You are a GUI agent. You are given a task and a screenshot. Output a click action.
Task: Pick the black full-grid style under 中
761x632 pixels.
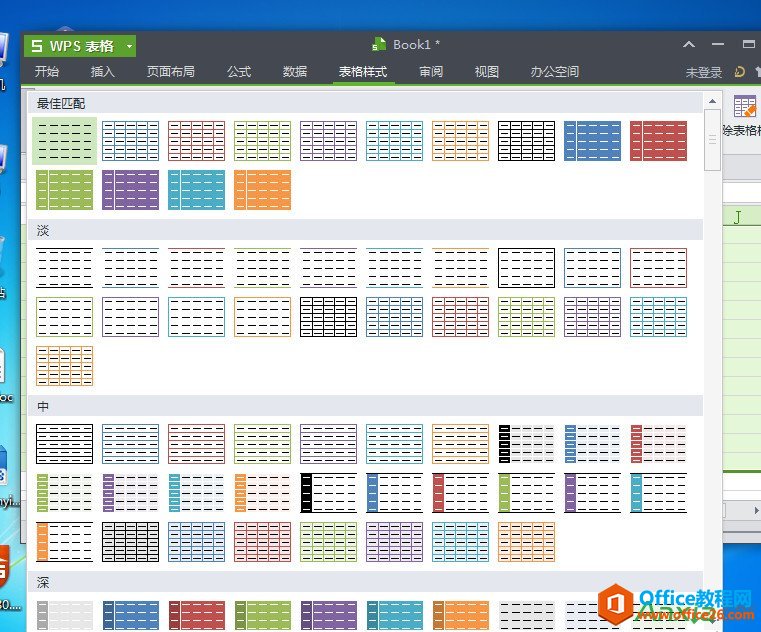tap(131, 542)
